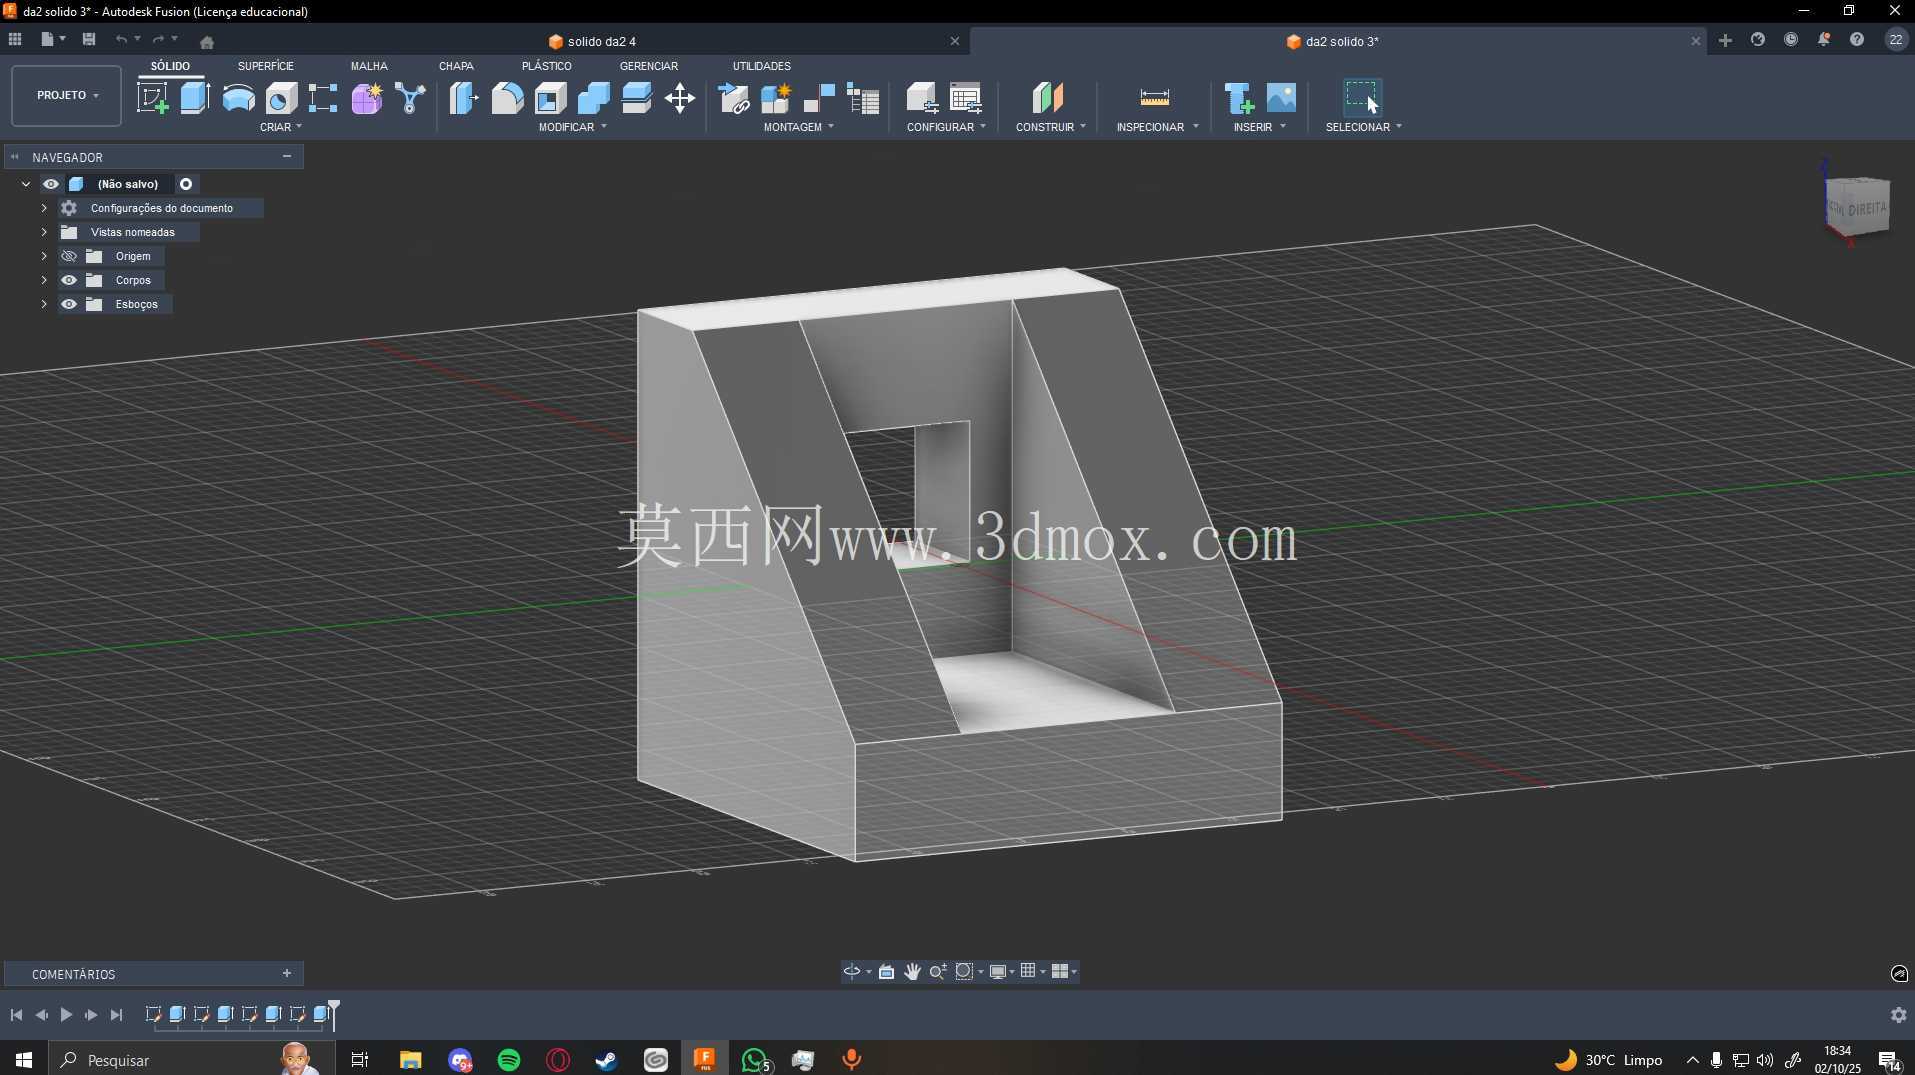Open Spotify from the taskbar

click(509, 1060)
